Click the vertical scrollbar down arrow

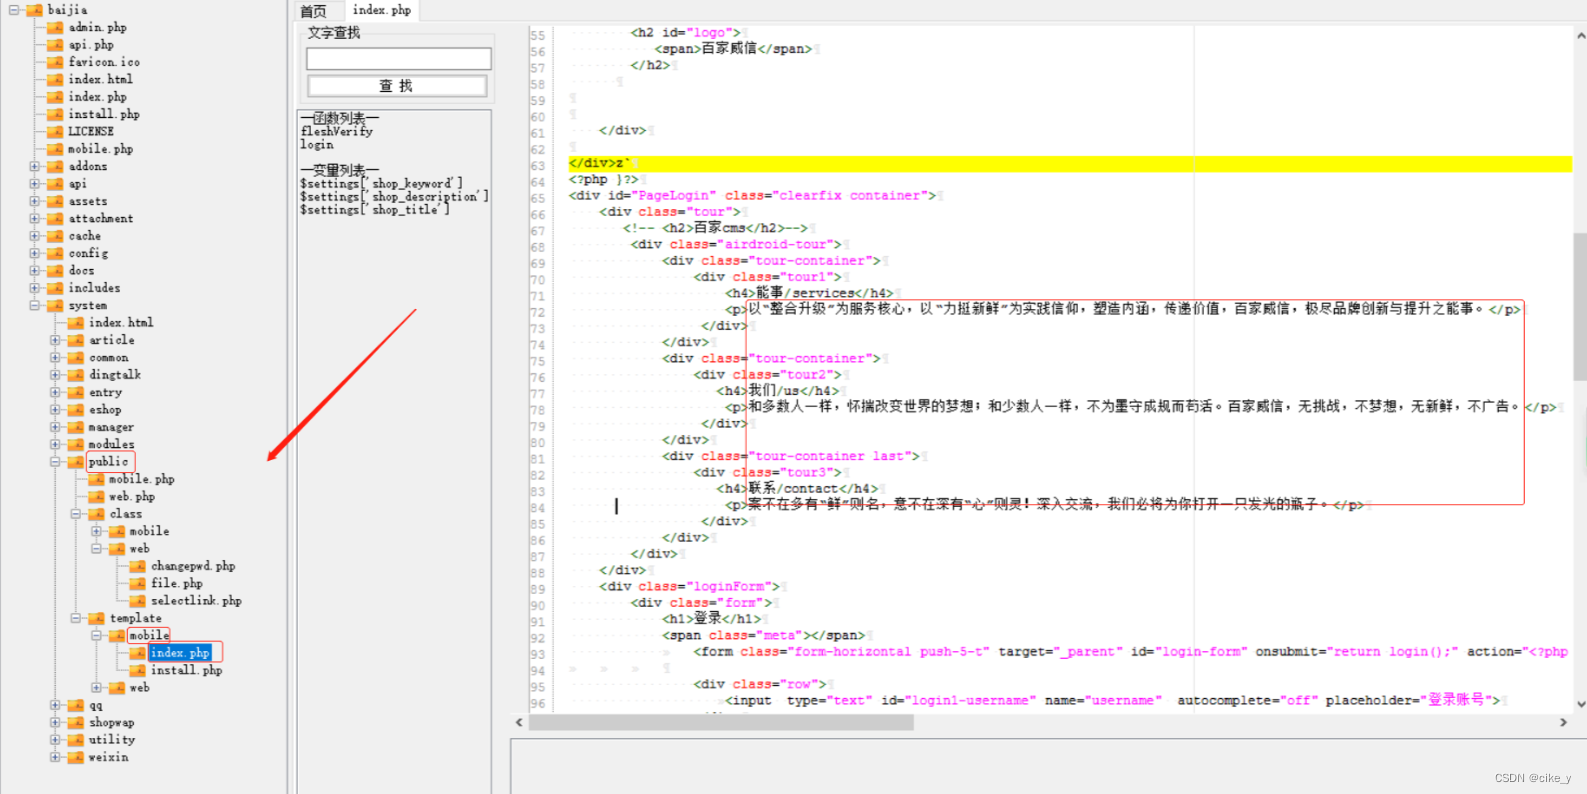pyautogui.click(x=1580, y=704)
